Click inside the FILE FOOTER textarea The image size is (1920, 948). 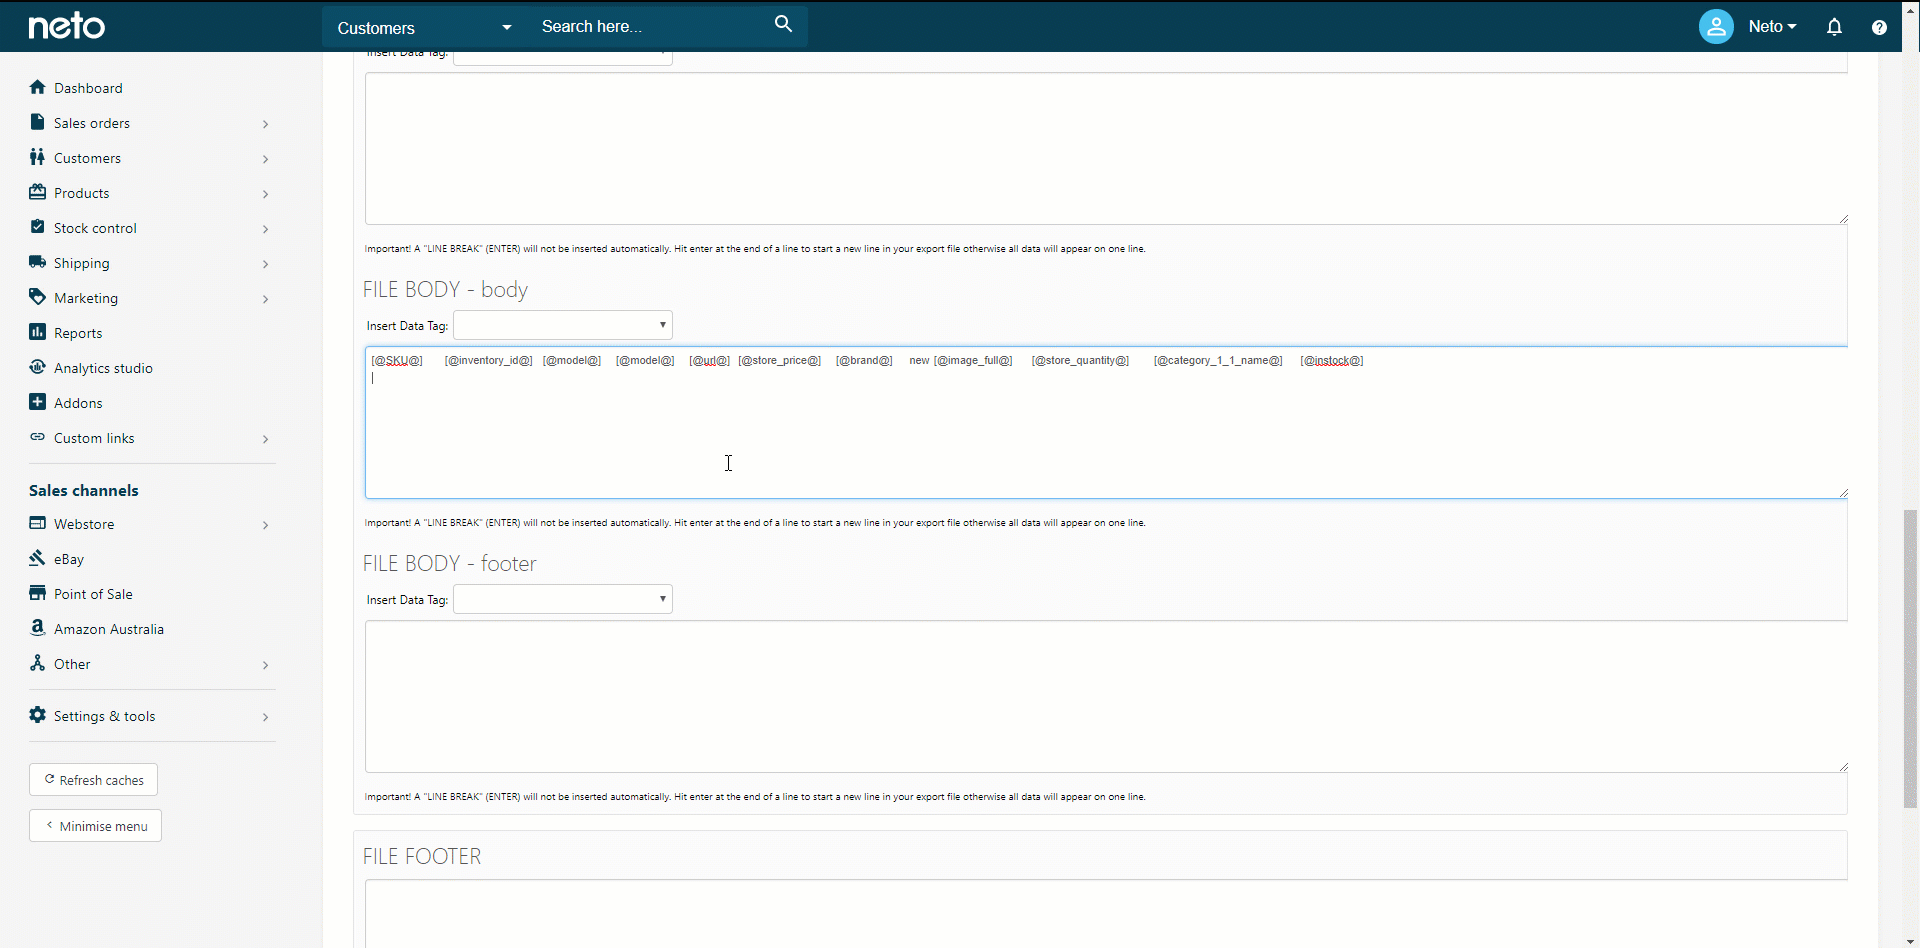pos(1106,914)
